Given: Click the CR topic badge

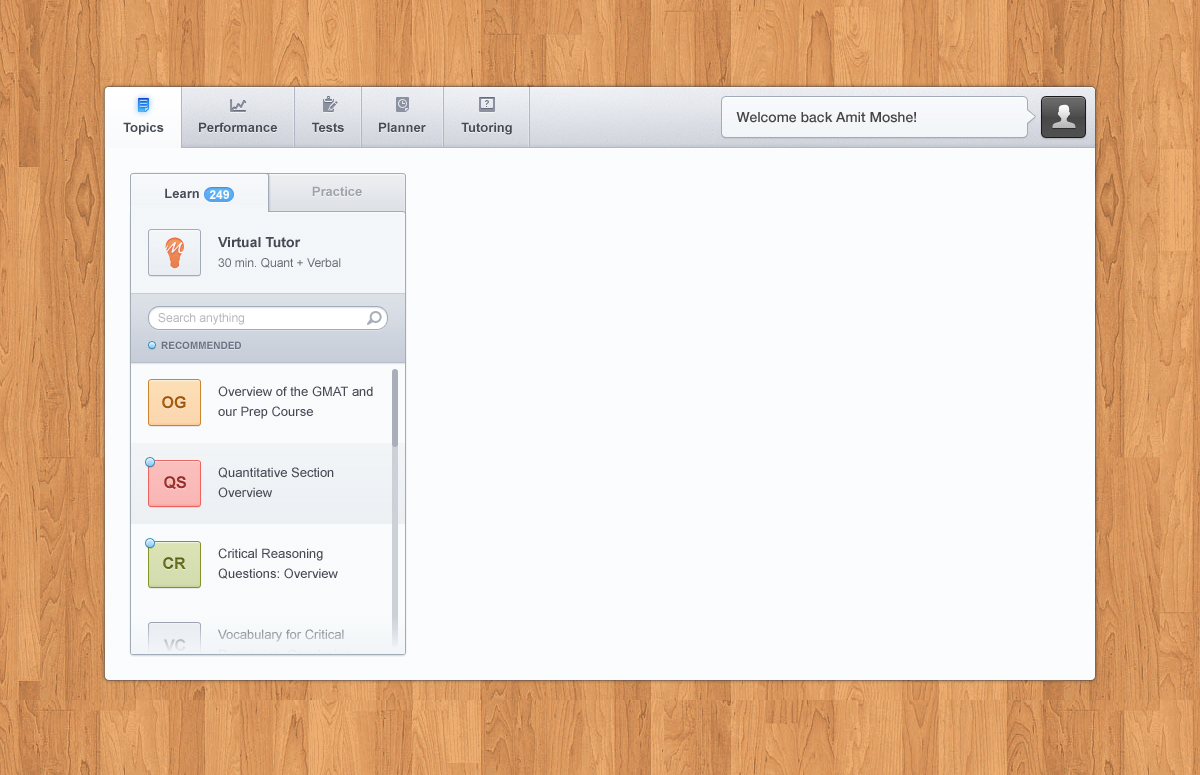Looking at the screenshot, I should [174, 564].
